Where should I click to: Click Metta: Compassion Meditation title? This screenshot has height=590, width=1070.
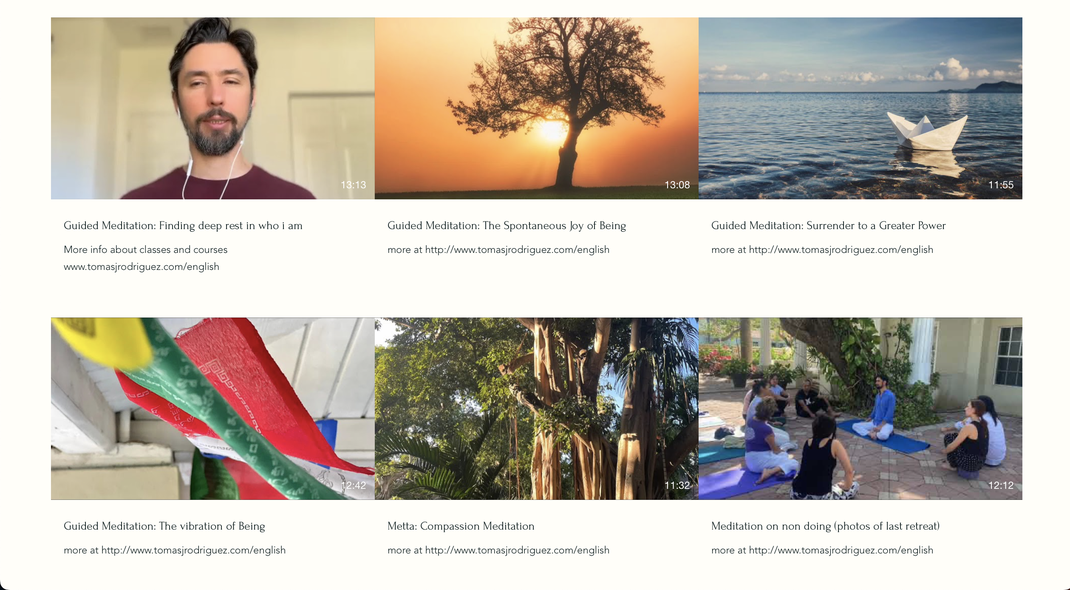(461, 526)
